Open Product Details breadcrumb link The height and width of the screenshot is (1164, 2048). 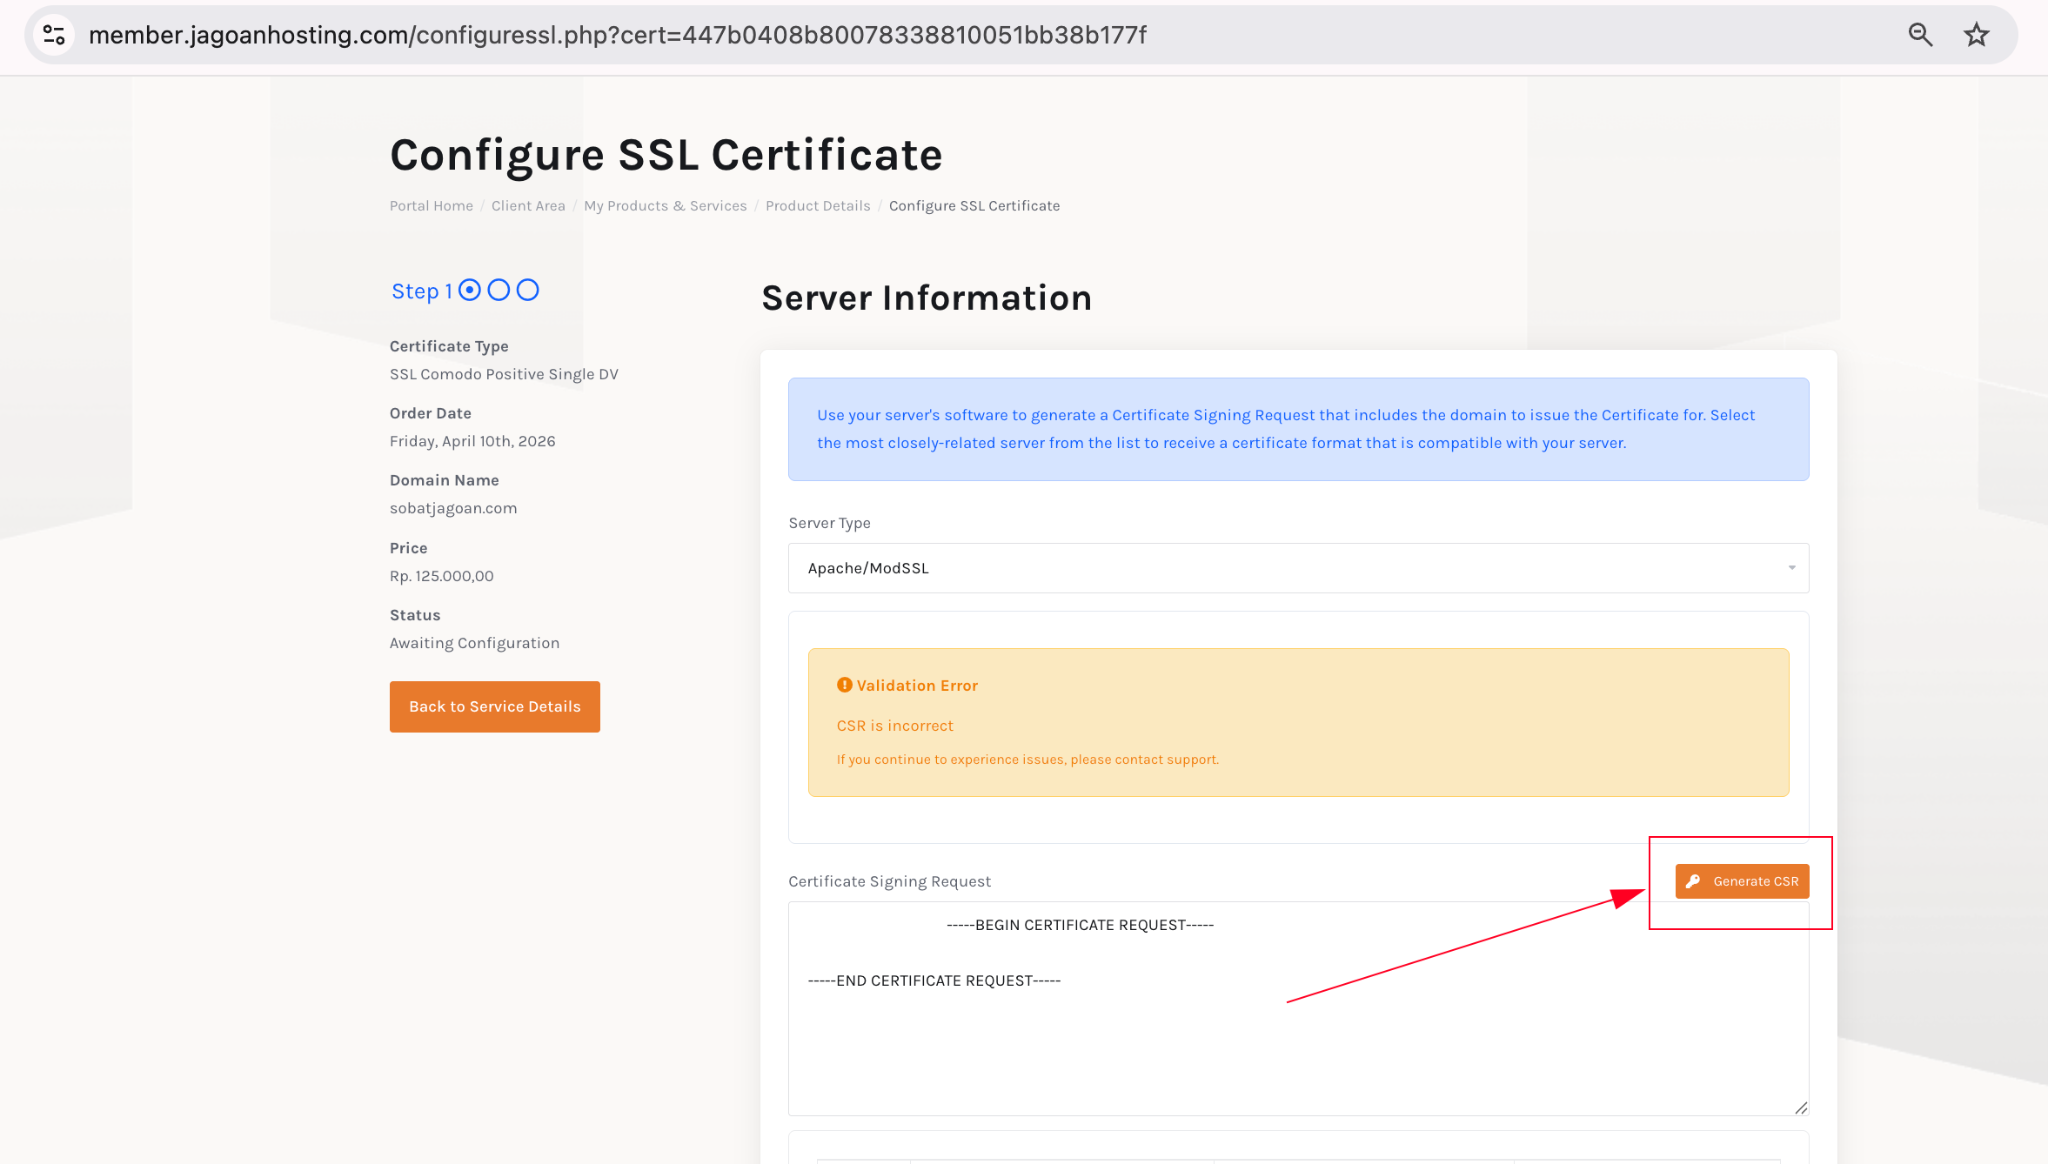pos(817,206)
